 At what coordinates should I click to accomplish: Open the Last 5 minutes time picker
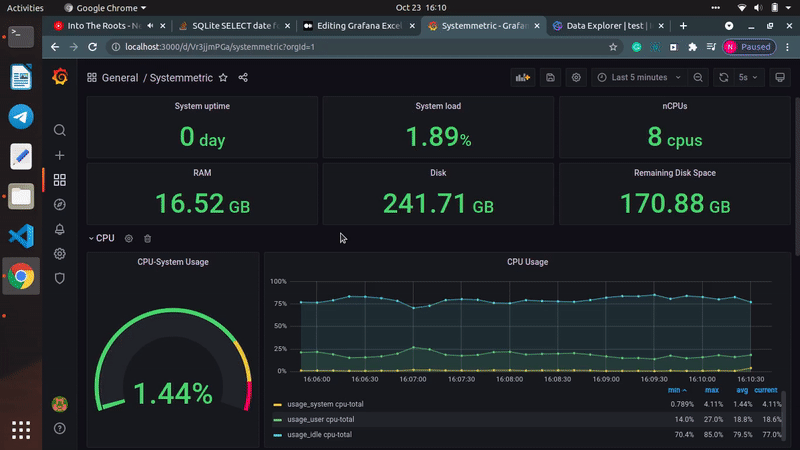(638, 77)
